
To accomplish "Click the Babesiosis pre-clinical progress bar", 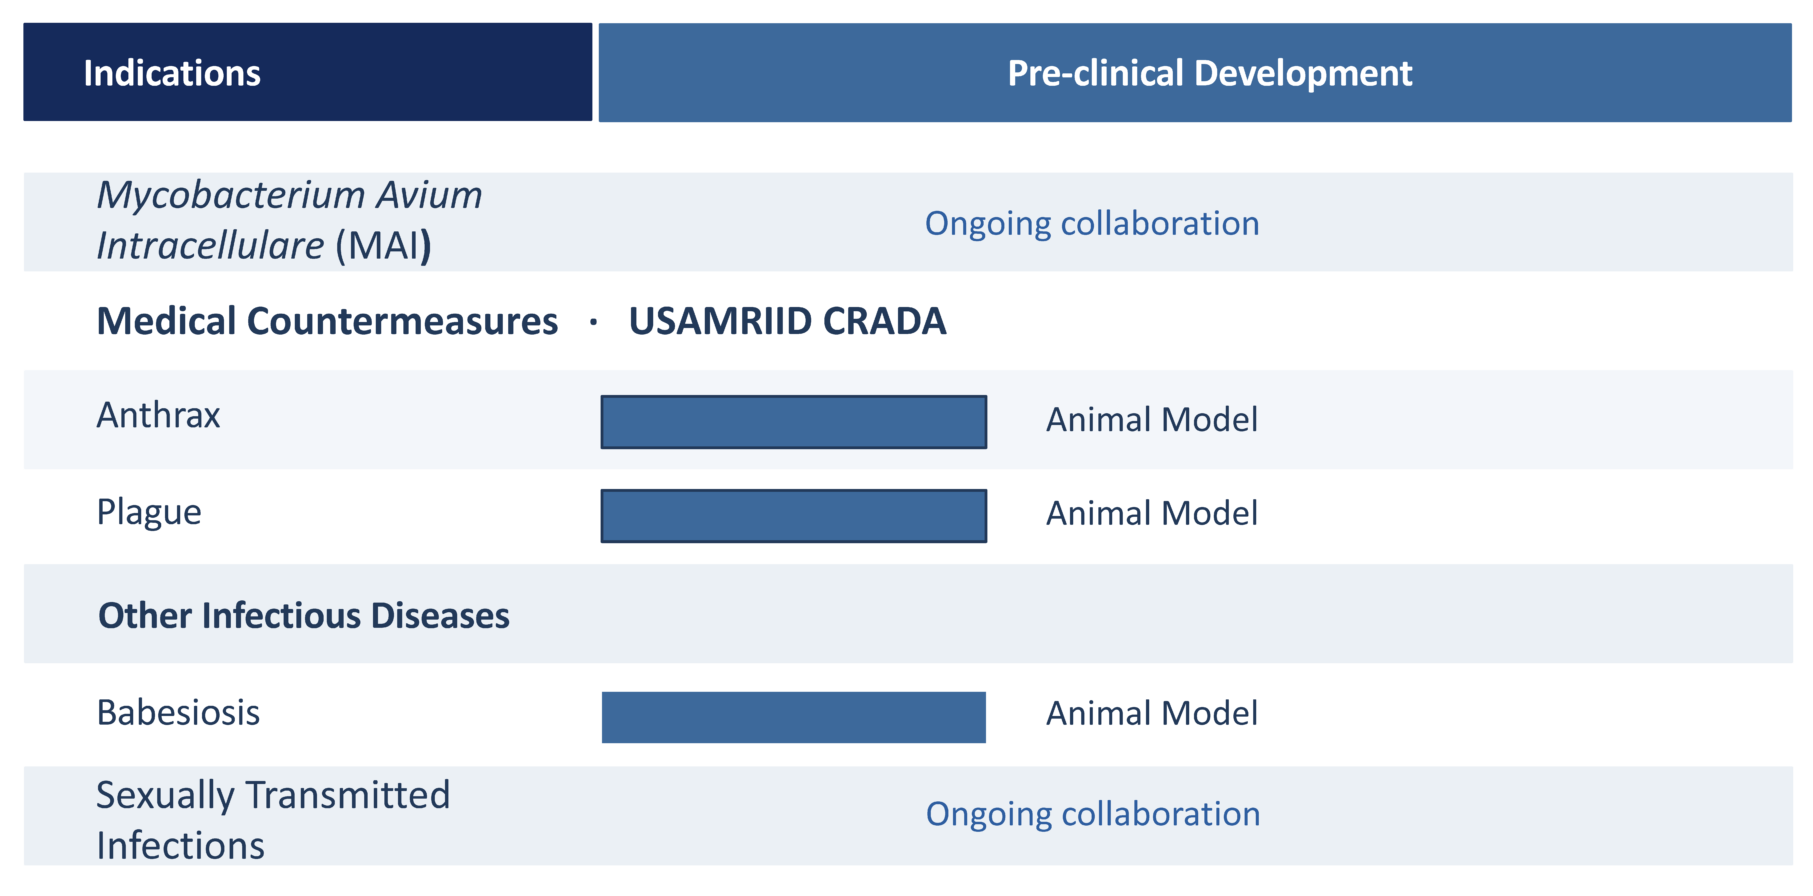I will coord(793,717).
